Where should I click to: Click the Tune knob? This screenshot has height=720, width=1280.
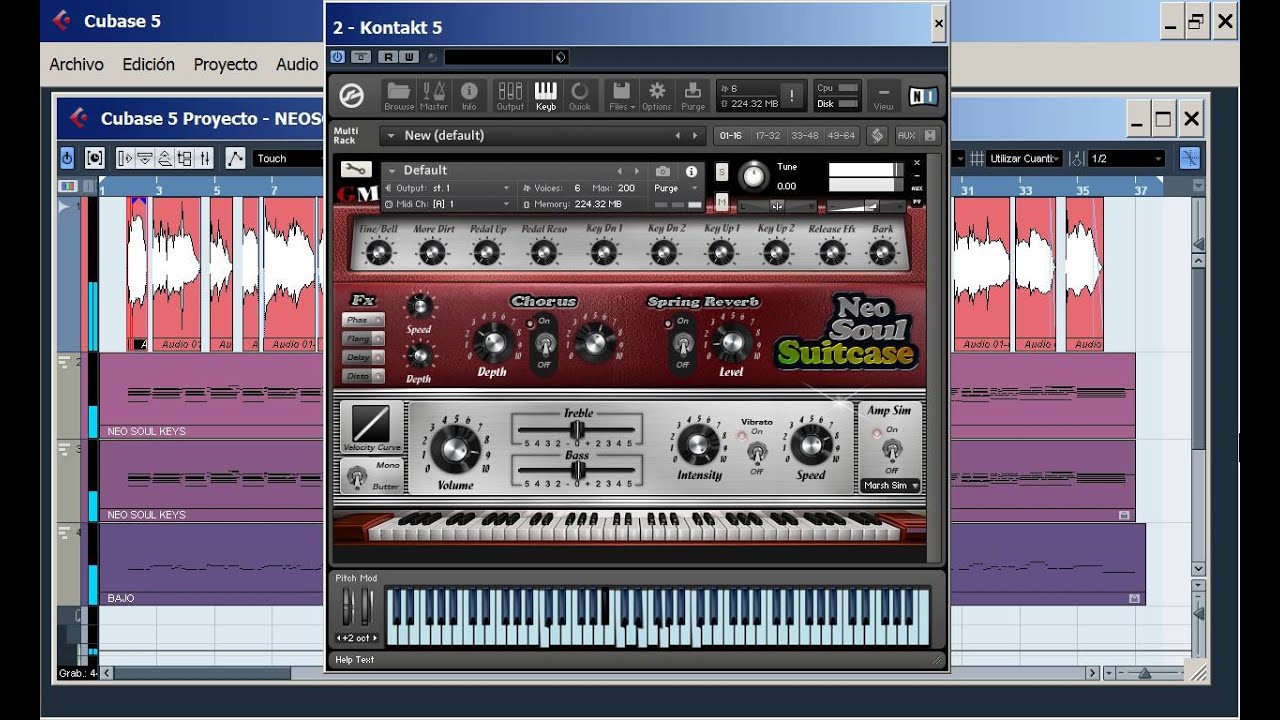point(754,176)
